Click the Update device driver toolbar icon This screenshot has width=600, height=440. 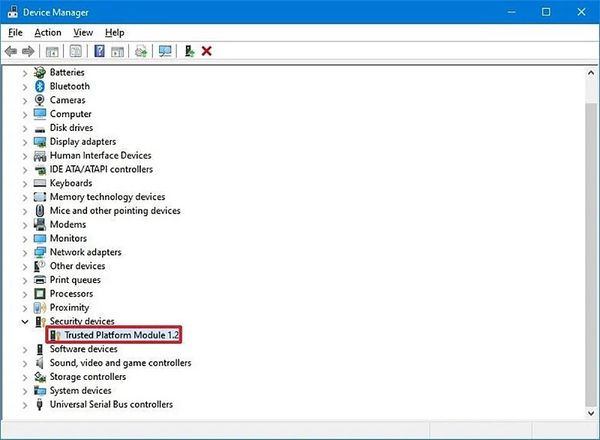[x=189, y=51]
